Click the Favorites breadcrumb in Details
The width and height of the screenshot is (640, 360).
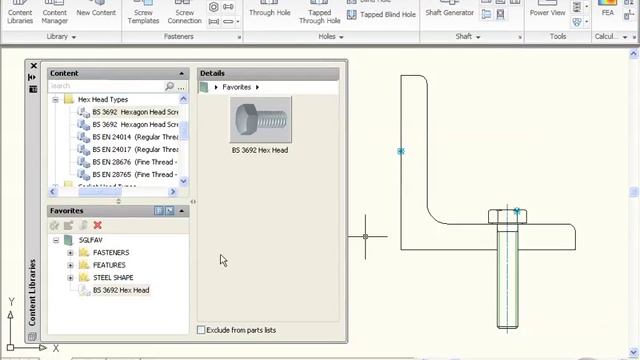pos(236,87)
